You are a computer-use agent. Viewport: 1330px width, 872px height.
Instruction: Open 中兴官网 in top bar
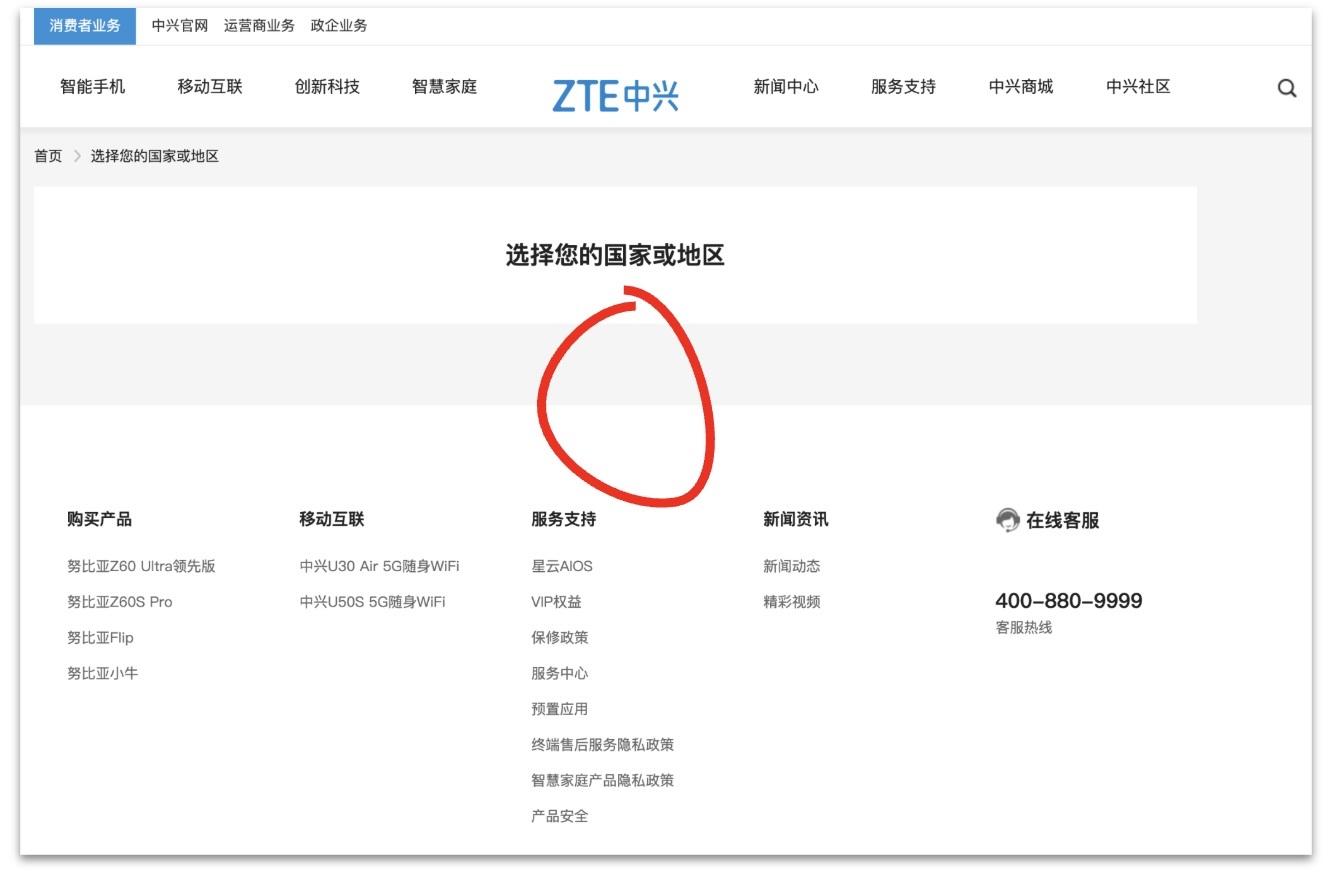pyautogui.click(x=180, y=26)
